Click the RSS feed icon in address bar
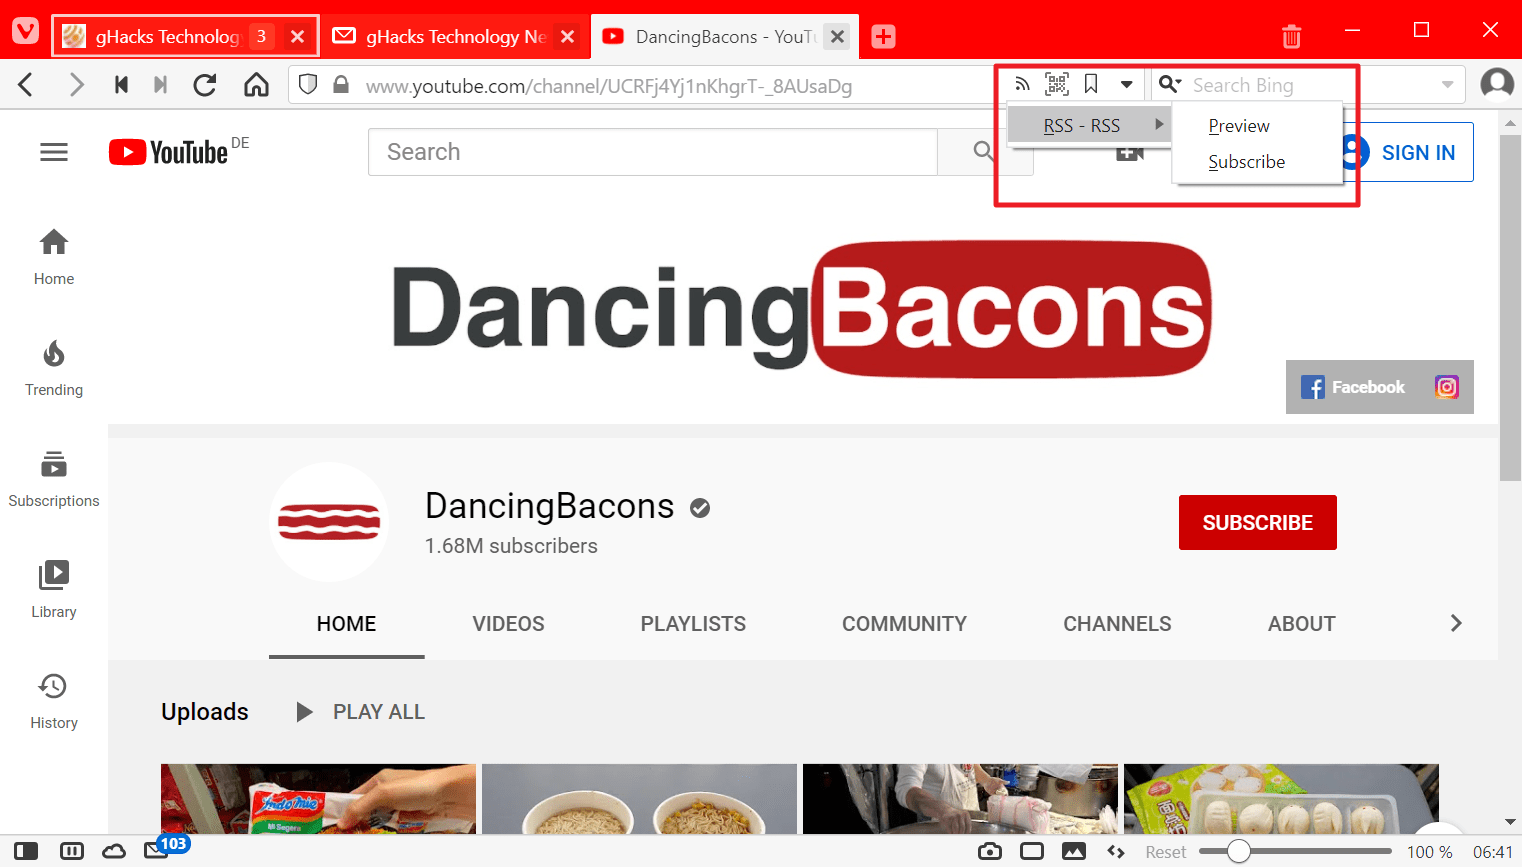The height and width of the screenshot is (867, 1522). pyautogui.click(x=1022, y=85)
